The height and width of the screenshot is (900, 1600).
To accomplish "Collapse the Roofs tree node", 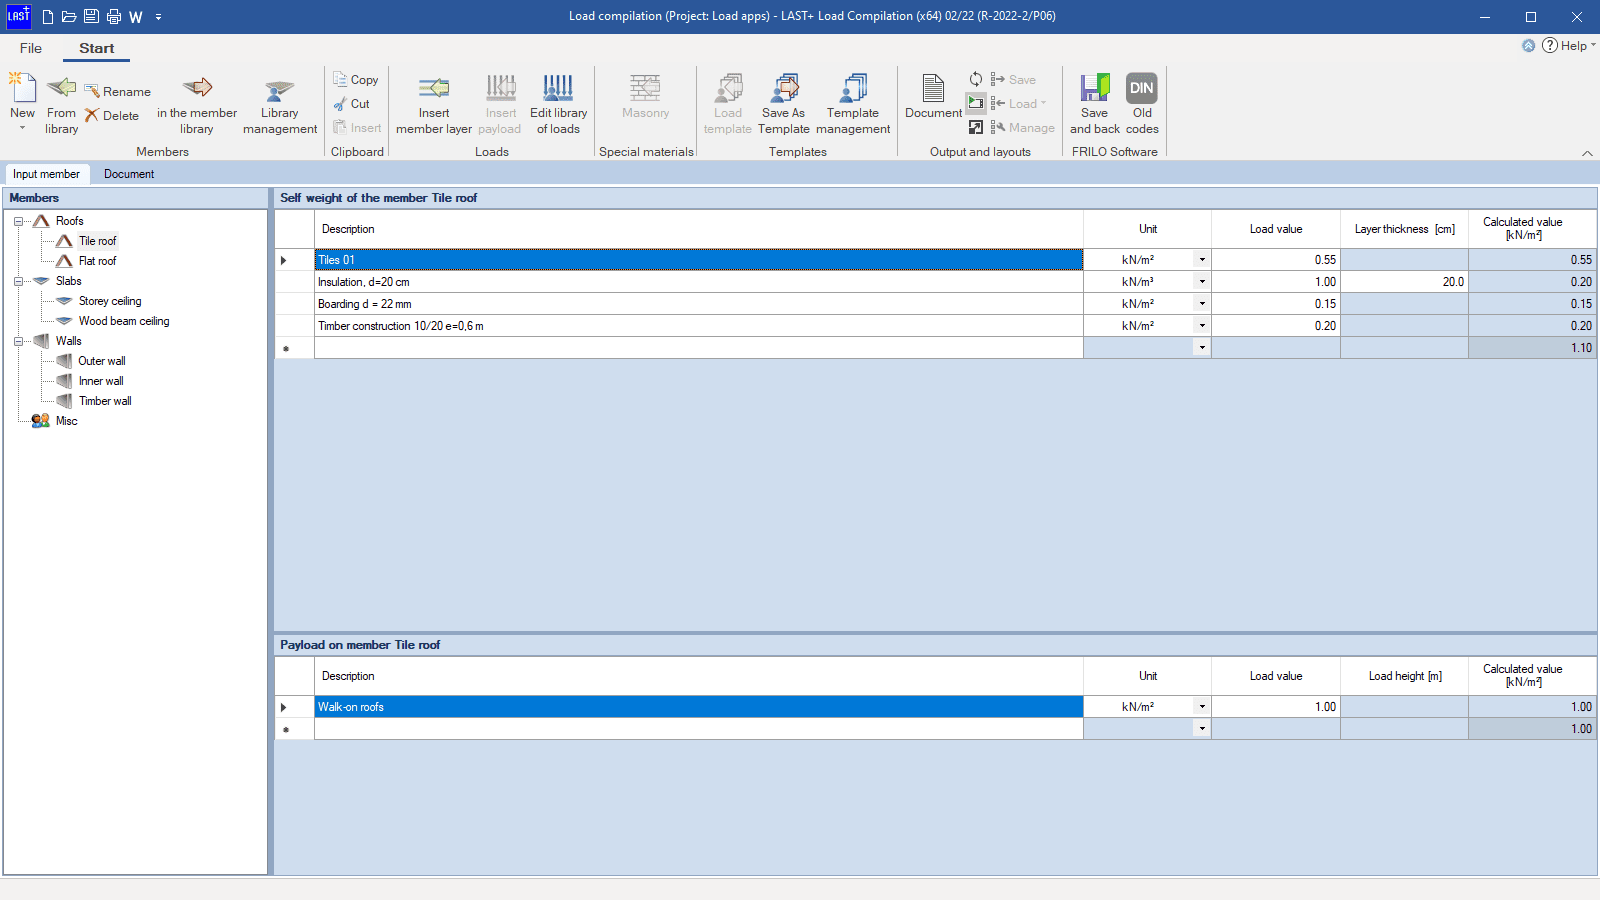I will 18,221.
